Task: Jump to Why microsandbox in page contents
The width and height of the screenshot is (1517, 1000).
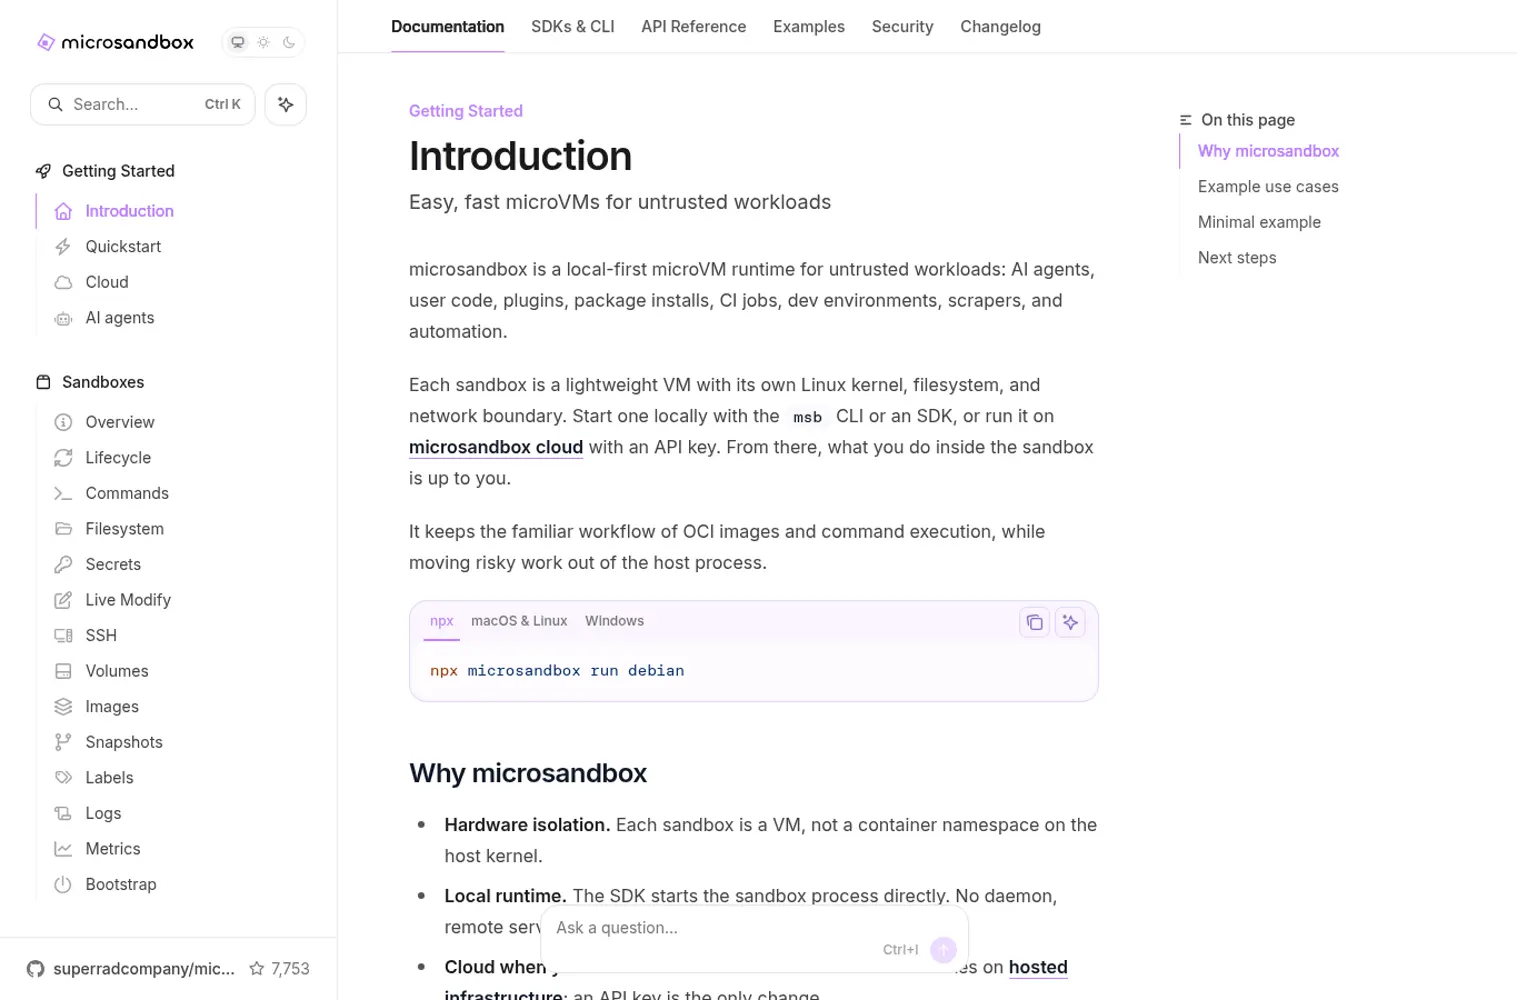Action: [x=1268, y=151]
